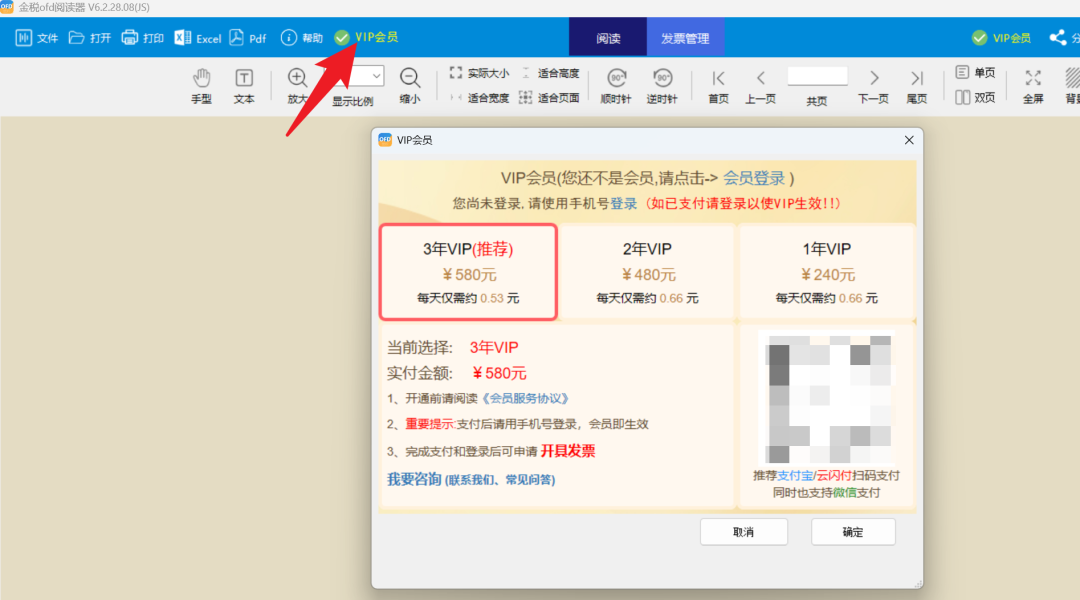This screenshot has width=1080, height=600.
Task: Enable 单页 single-page view mode
Action: [975, 72]
